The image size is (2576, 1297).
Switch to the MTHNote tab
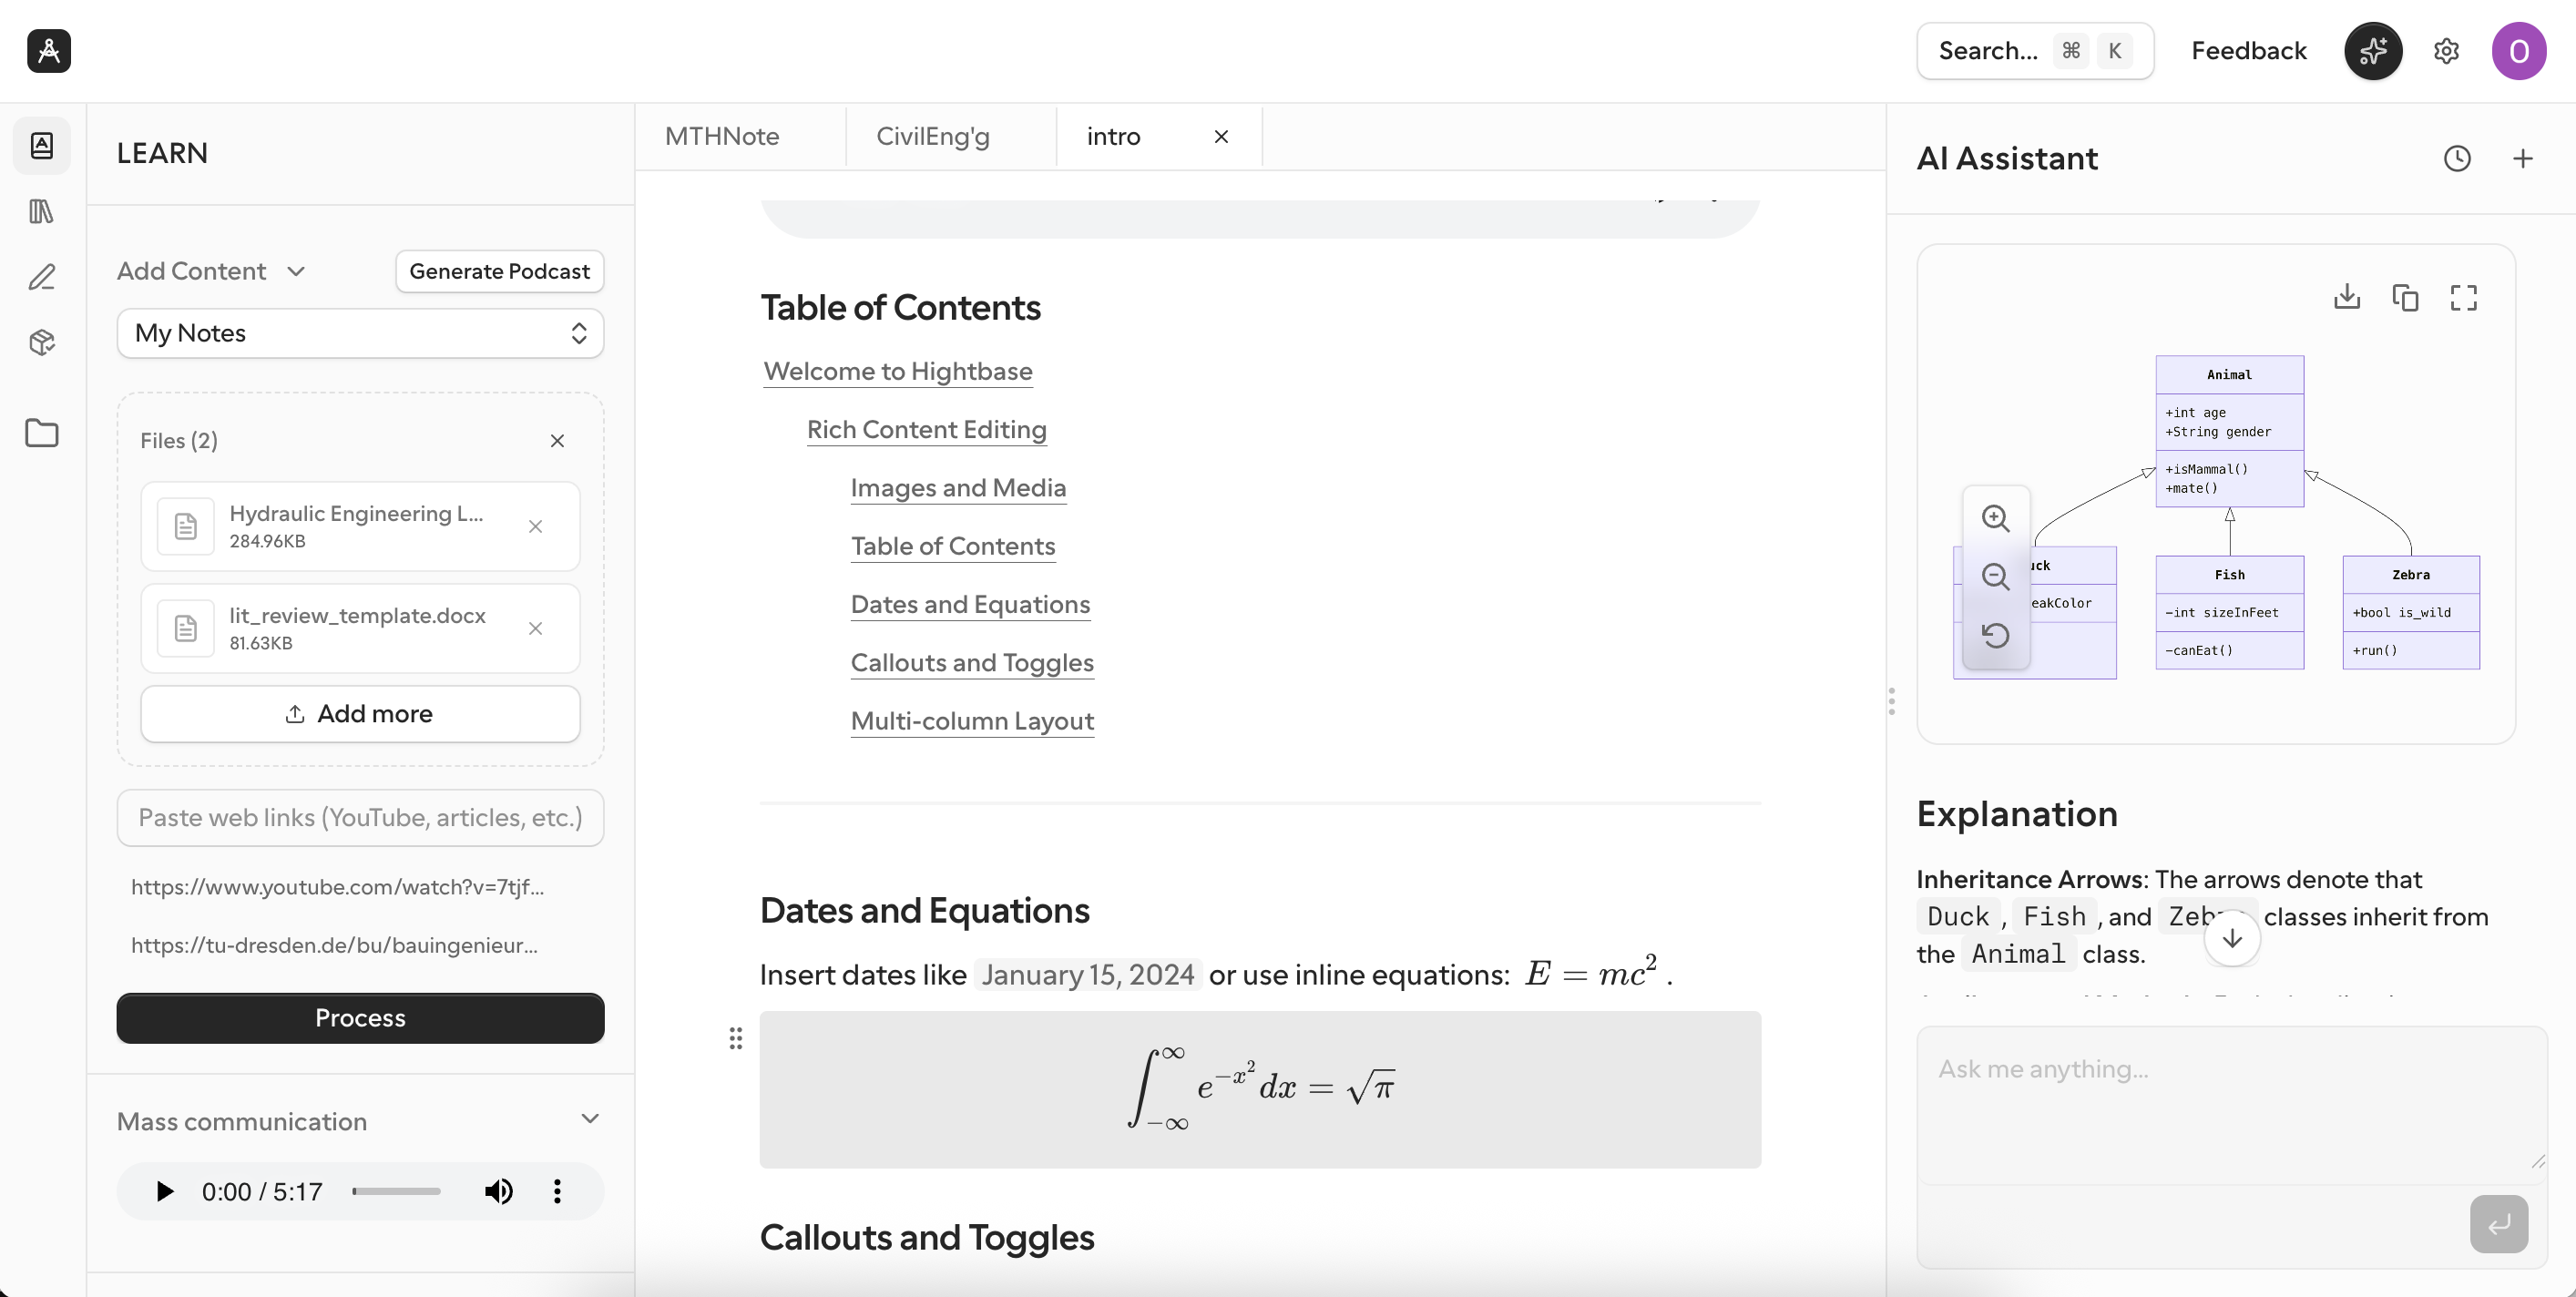click(723, 136)
